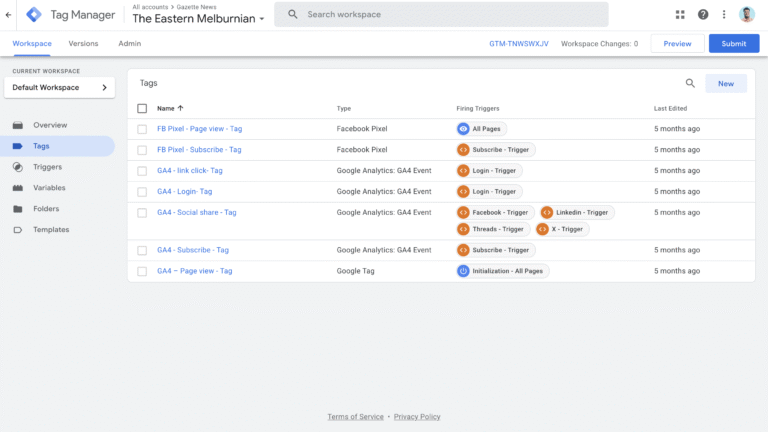Click the search icon in Tags panel
Image resolution: width=768 pixels, height=432 pixels.
point(690,84)
